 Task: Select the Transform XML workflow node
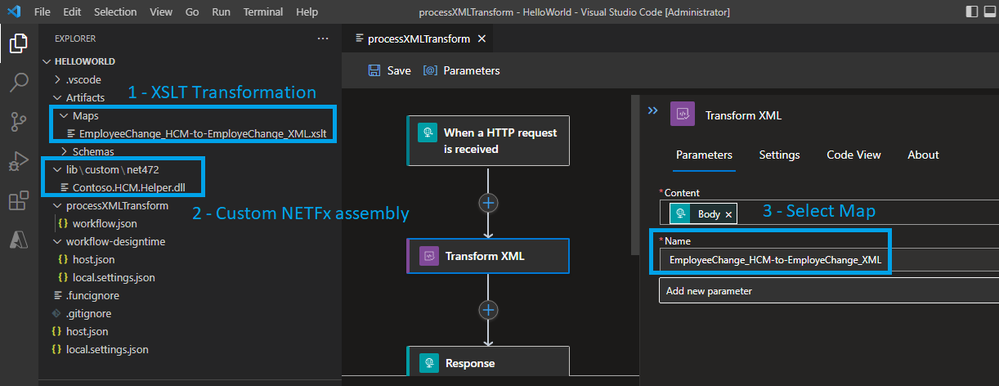click(487, 256)
